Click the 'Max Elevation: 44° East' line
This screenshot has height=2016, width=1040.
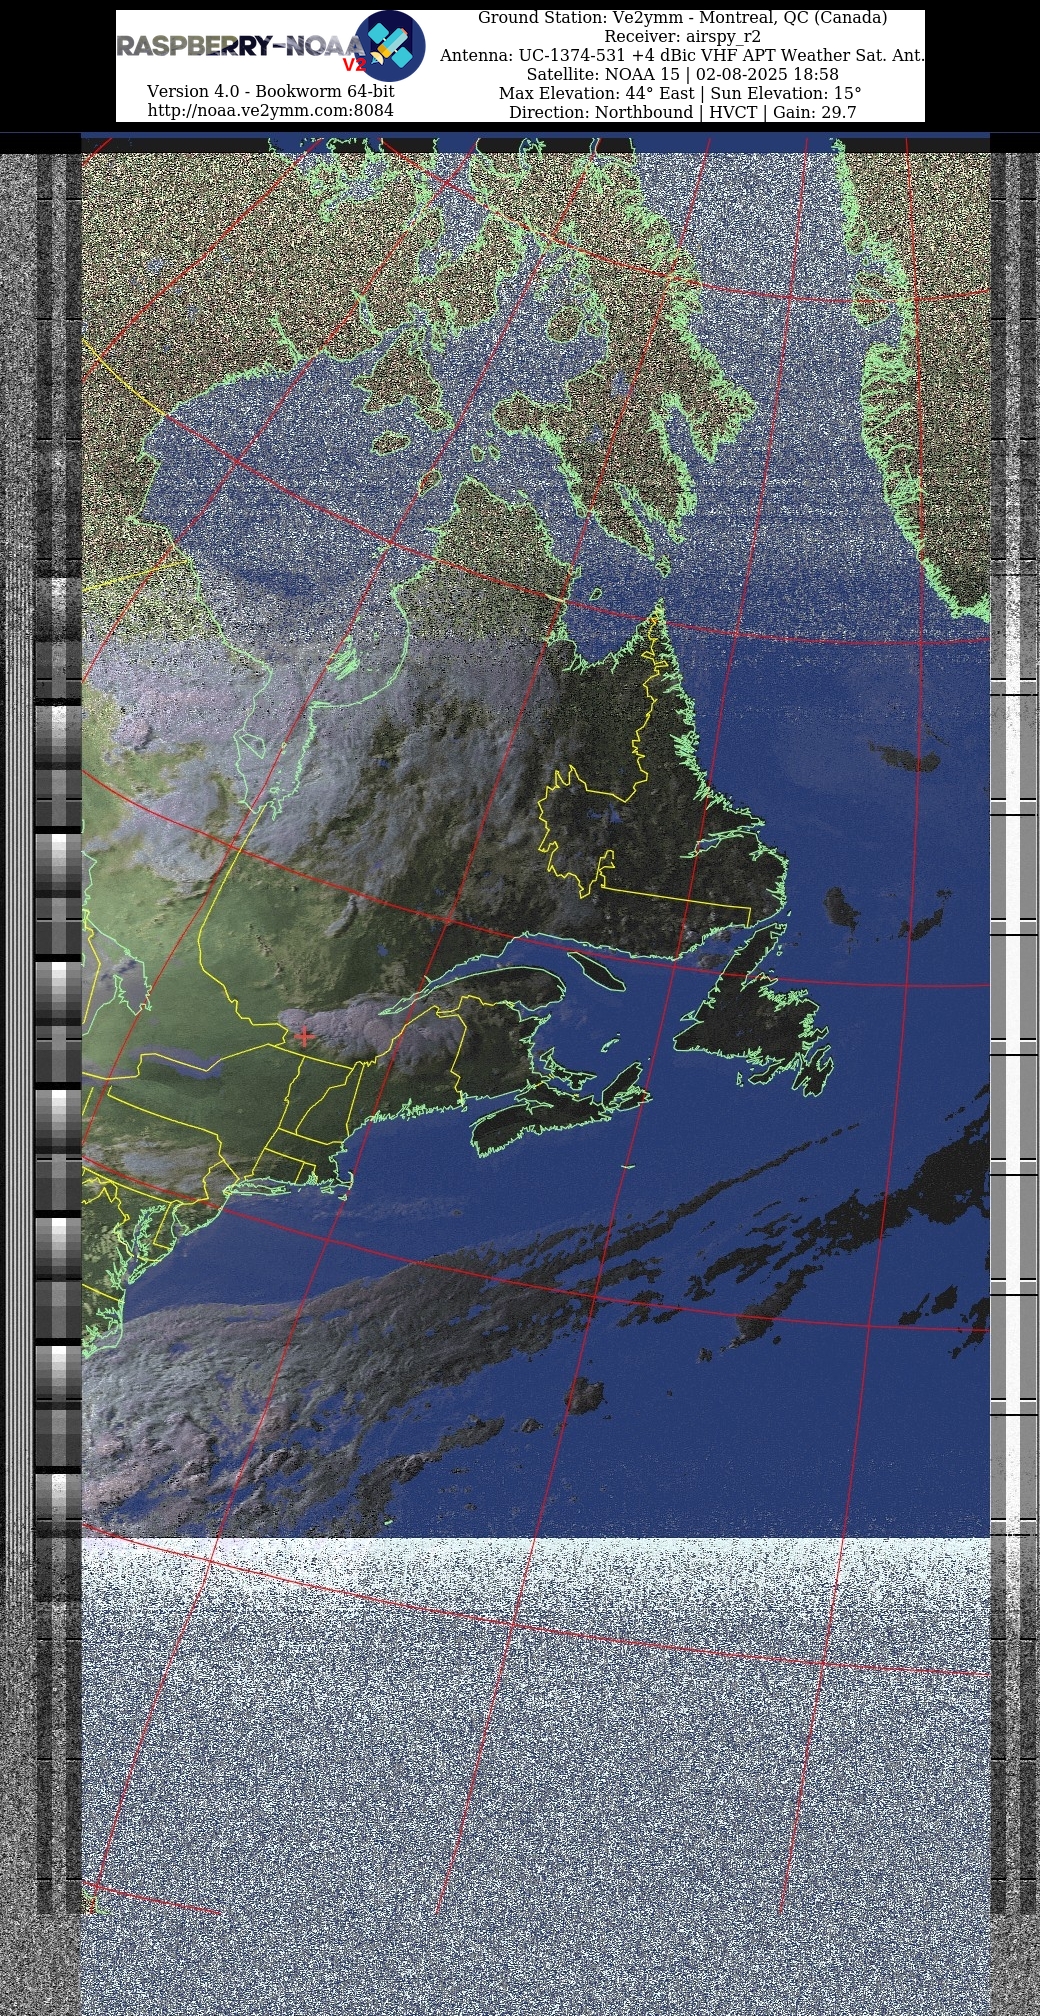coord(680,94)
